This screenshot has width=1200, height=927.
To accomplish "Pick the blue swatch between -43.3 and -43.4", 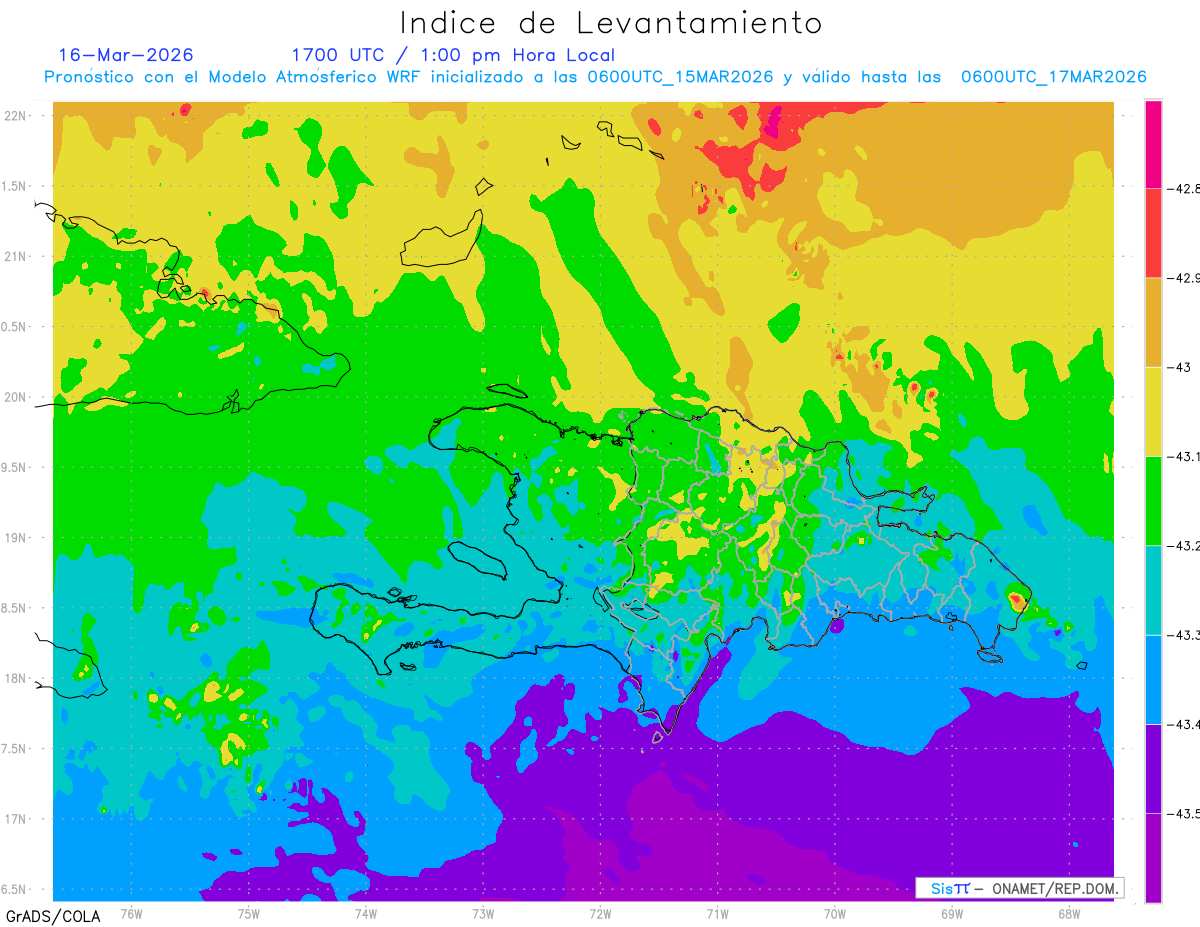I will 1153,679.
